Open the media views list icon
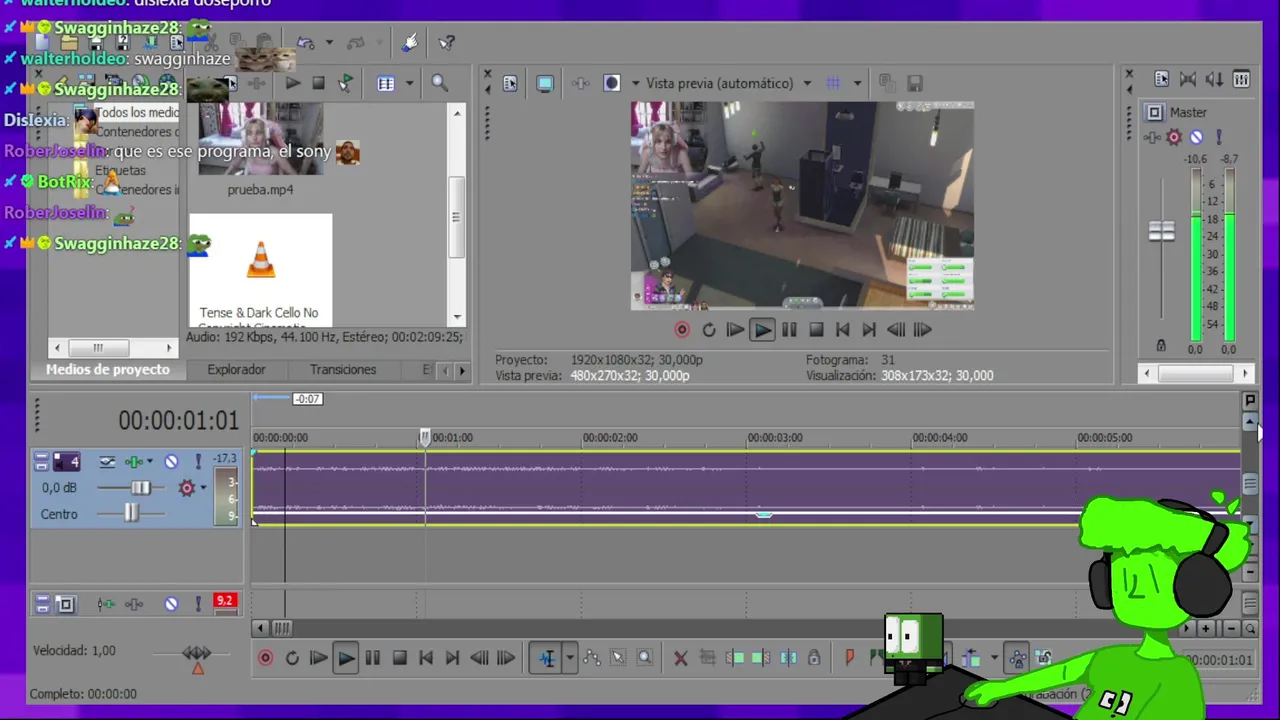The width and height of the screenshot is (1280, 720). tap(386, 84)
